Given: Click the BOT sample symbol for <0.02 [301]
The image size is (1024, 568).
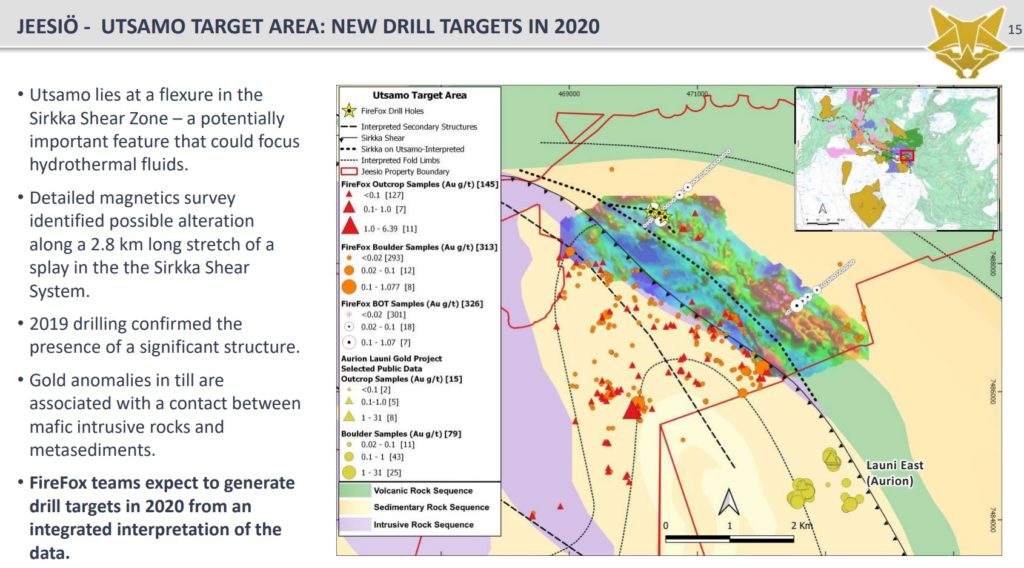Looking at the screenshot, I should tap(349, 314).
